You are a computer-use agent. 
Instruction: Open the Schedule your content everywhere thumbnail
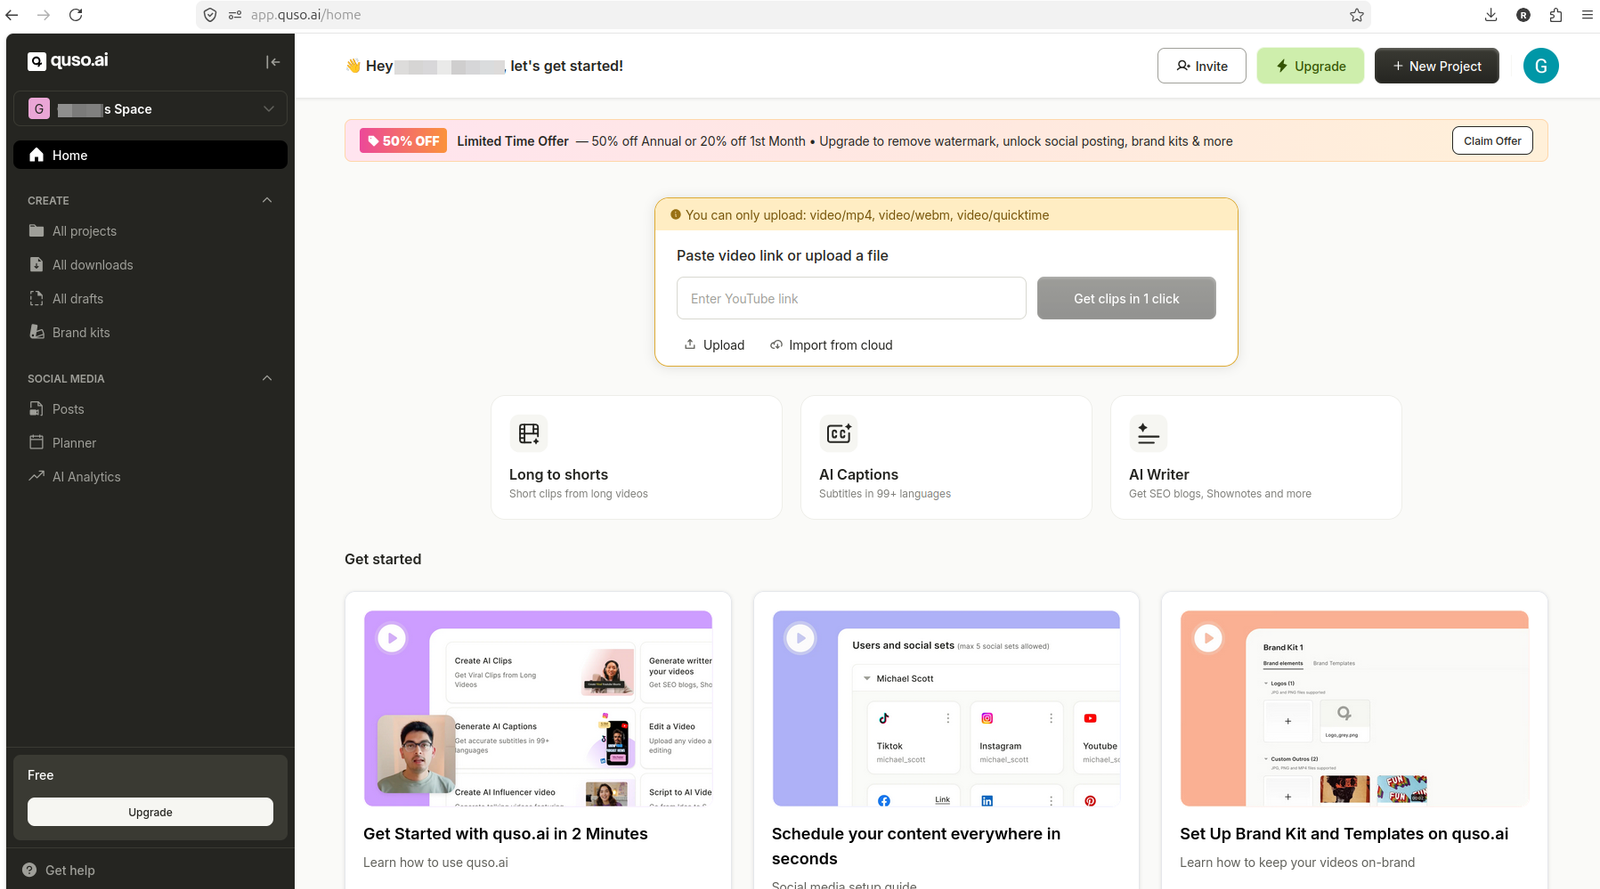tap(946, 708)
